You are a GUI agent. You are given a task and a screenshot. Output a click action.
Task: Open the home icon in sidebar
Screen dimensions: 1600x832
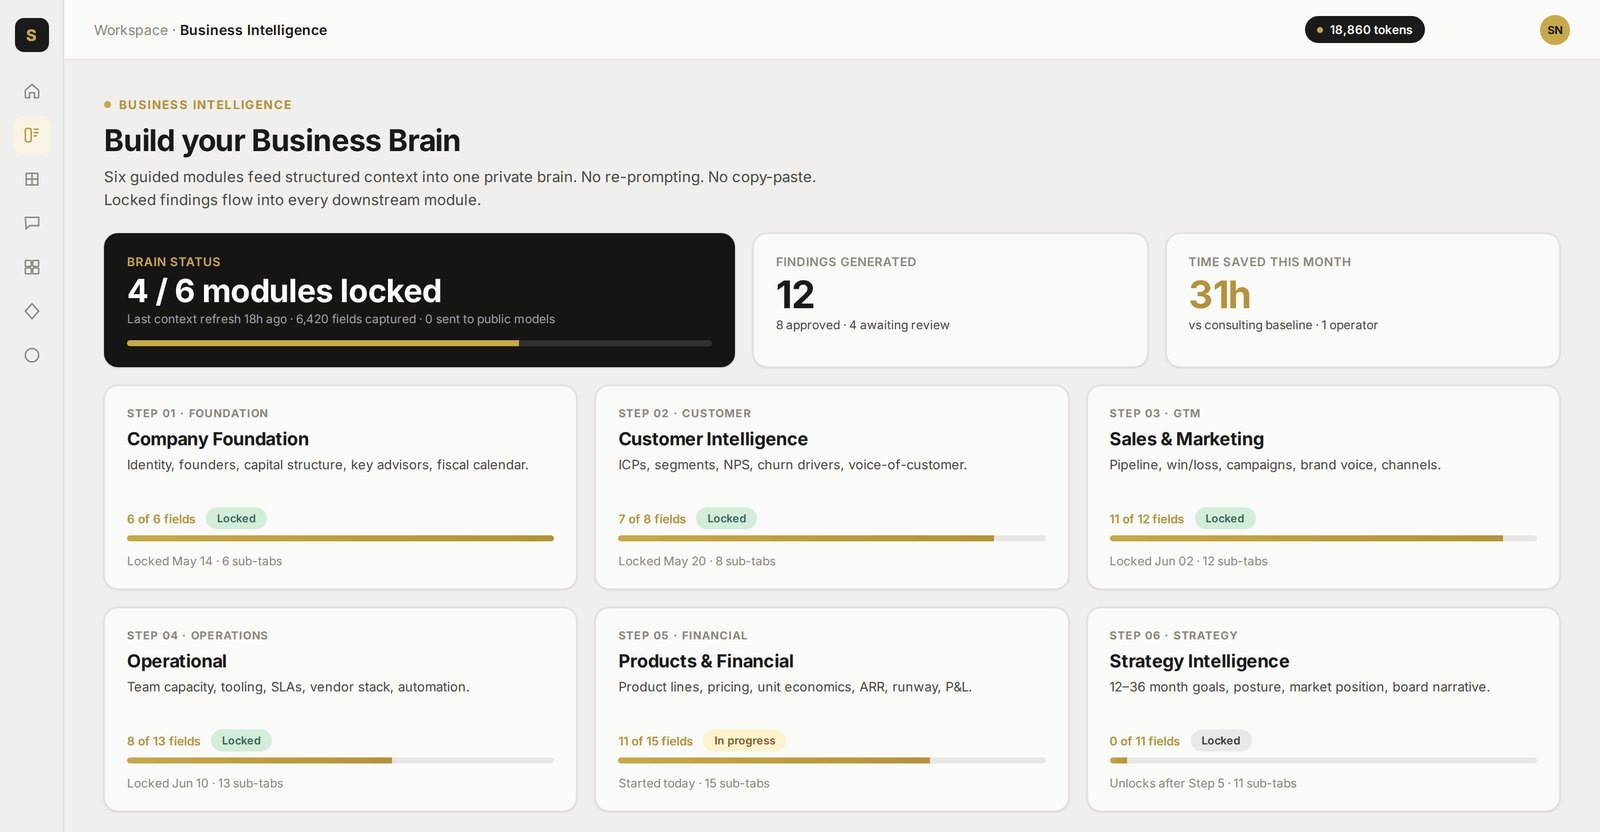tap(32, 91)
